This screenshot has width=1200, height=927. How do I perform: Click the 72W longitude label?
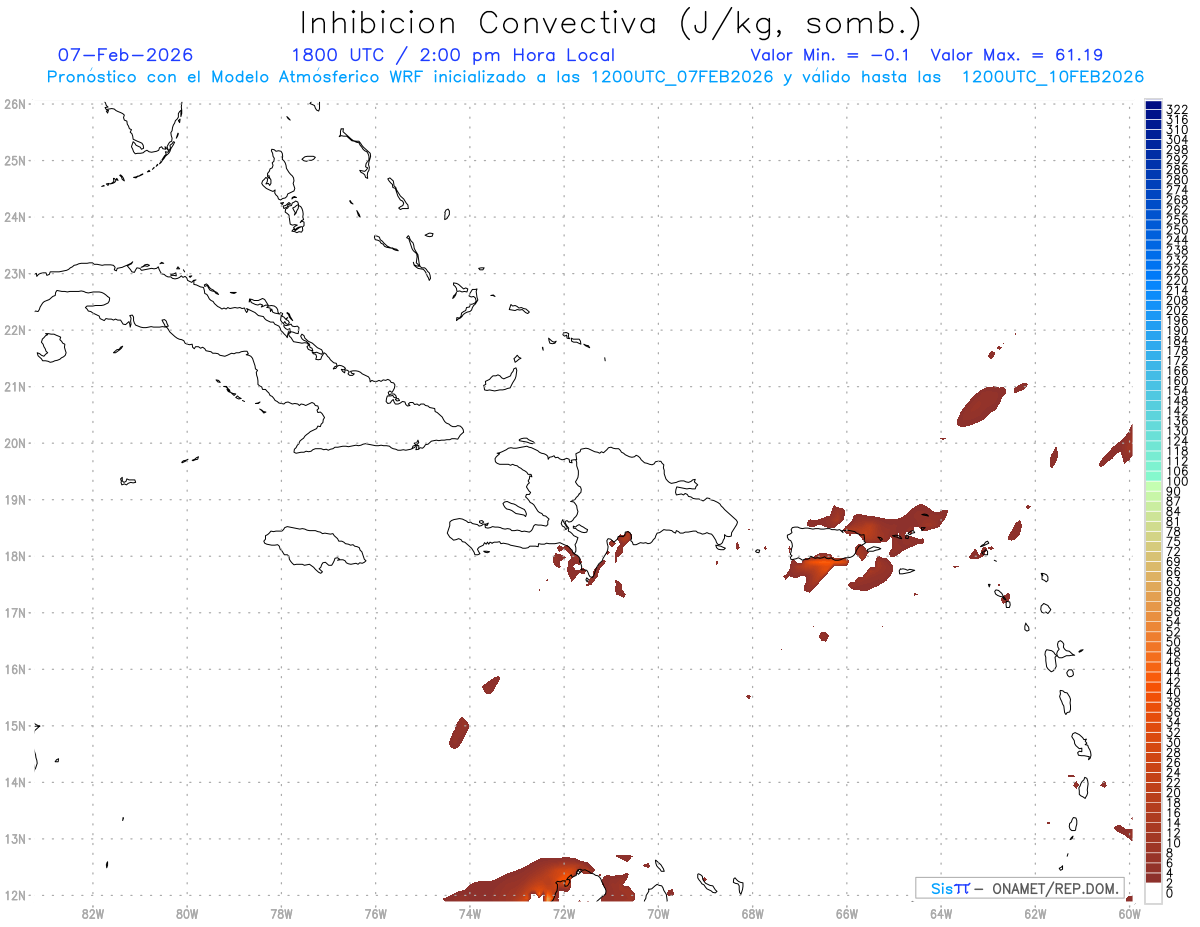[564, 912]
